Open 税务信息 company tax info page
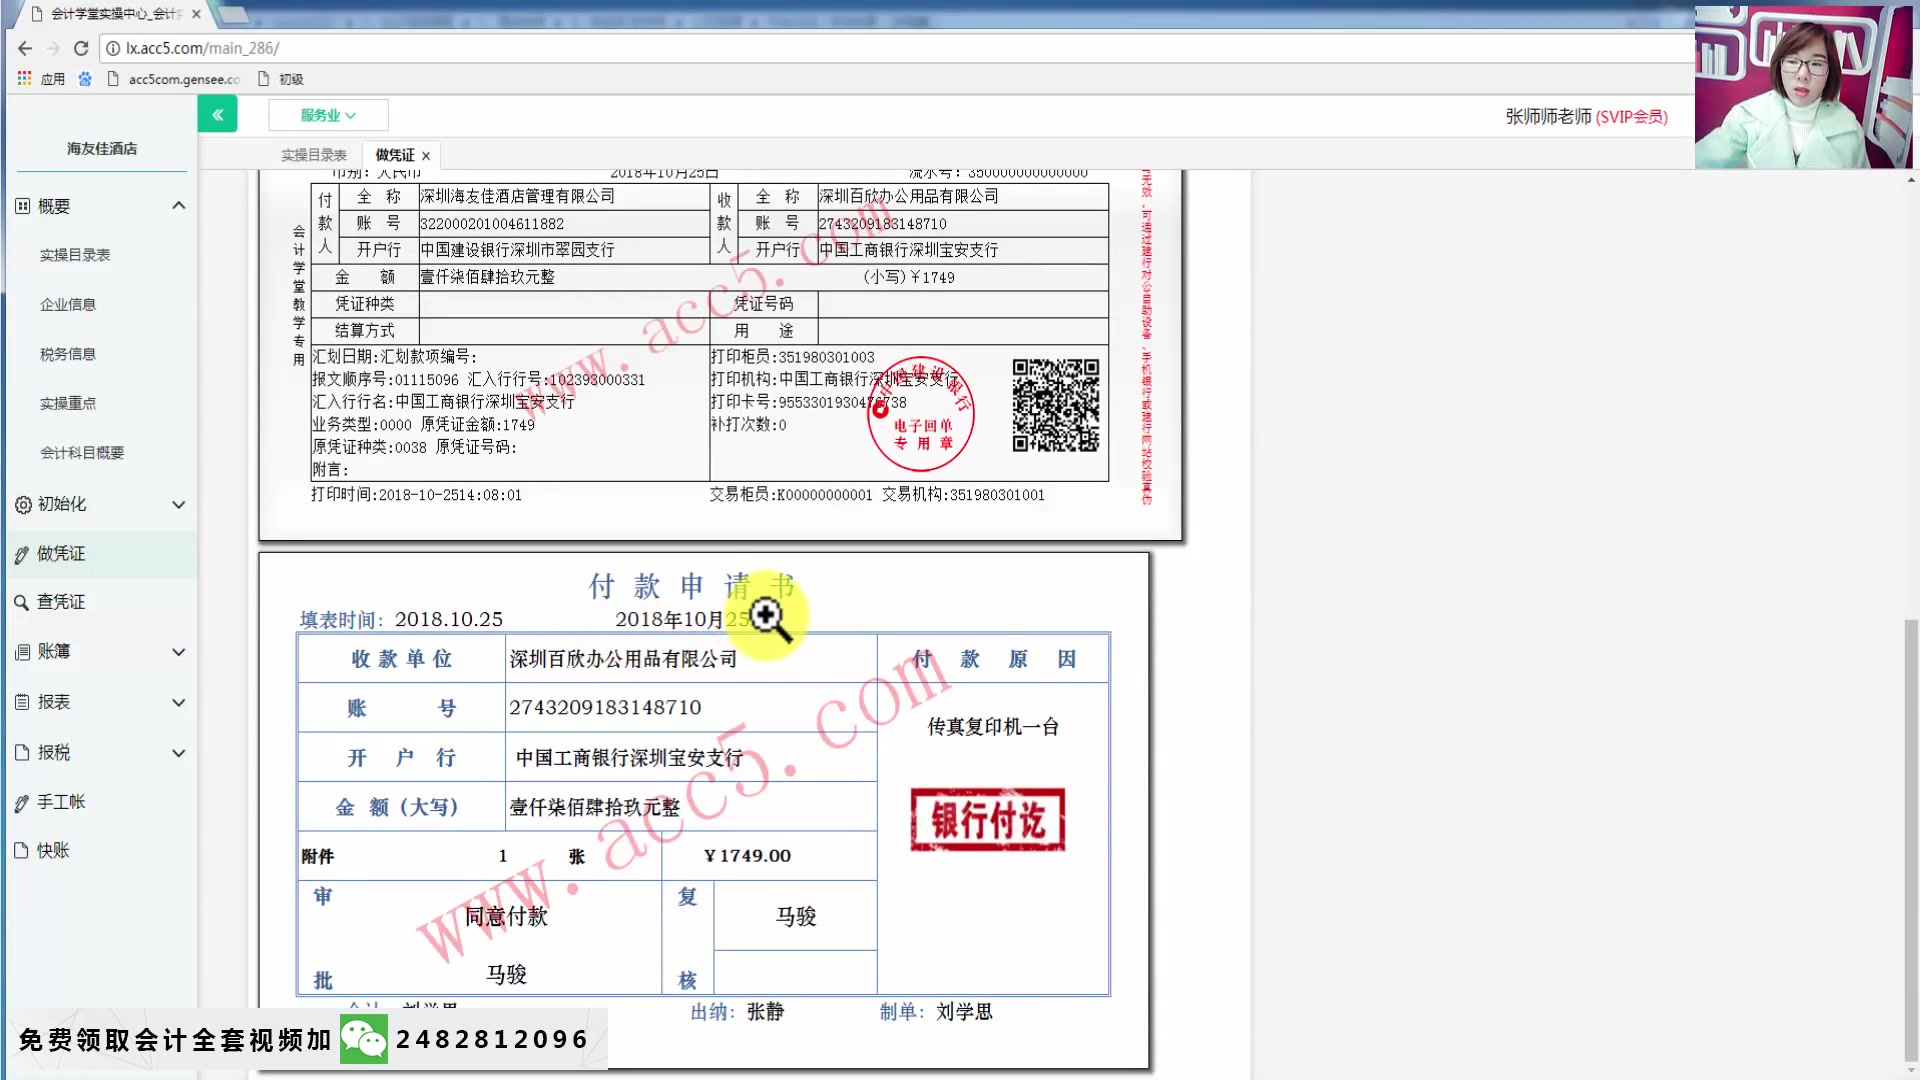Image resolution: width=1920 pixels, height=1080 pixels. tap(68, 353)
